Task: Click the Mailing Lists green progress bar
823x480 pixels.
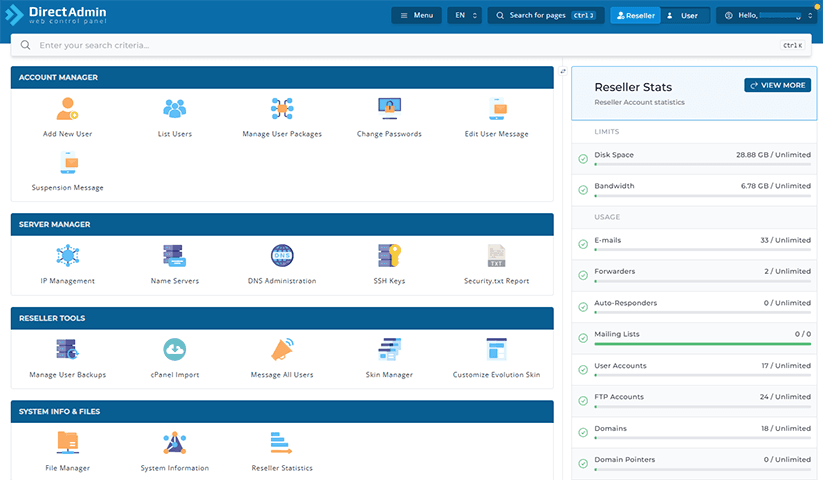Action: [702, 344]
